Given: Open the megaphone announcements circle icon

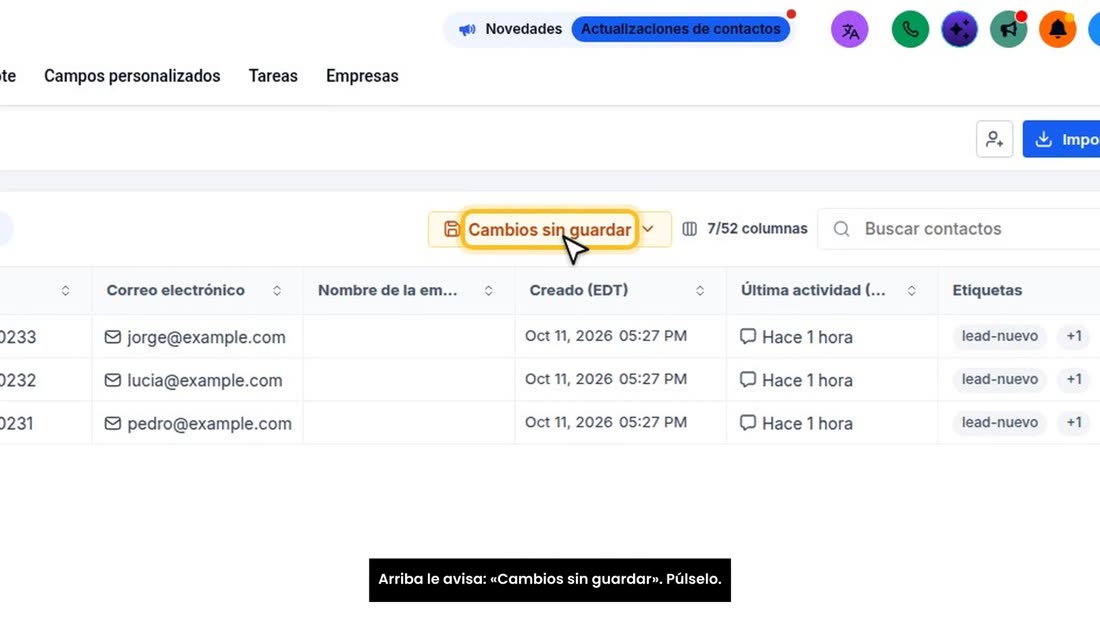Looking at the screenshot, I should tap(1008, 29).
